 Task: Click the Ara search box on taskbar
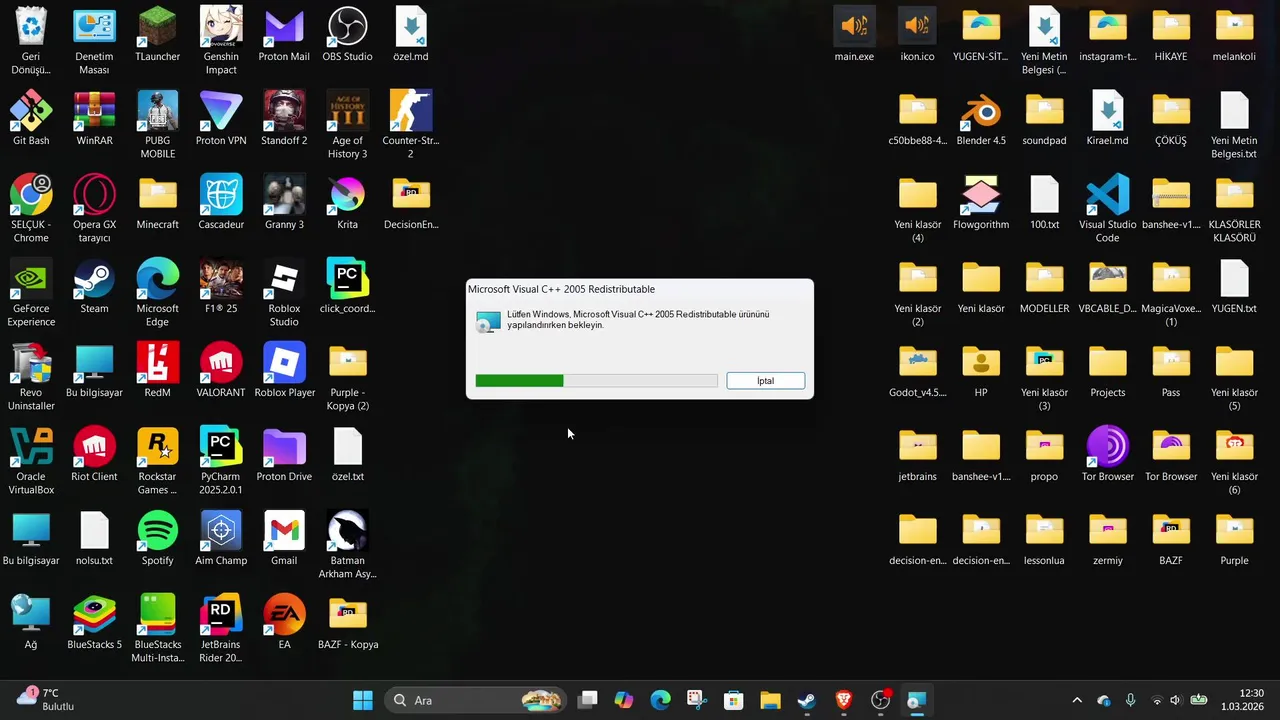pos(475,700)
